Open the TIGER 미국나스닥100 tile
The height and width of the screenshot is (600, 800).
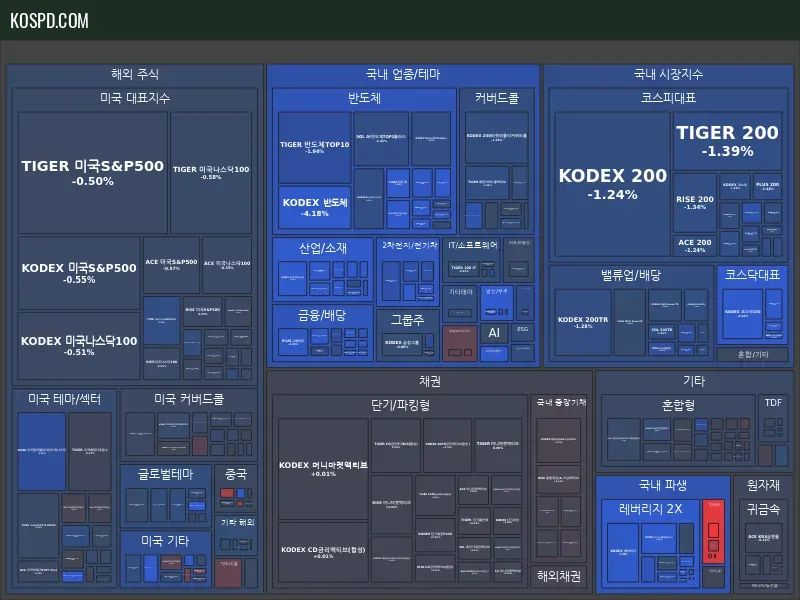point(211,173)
